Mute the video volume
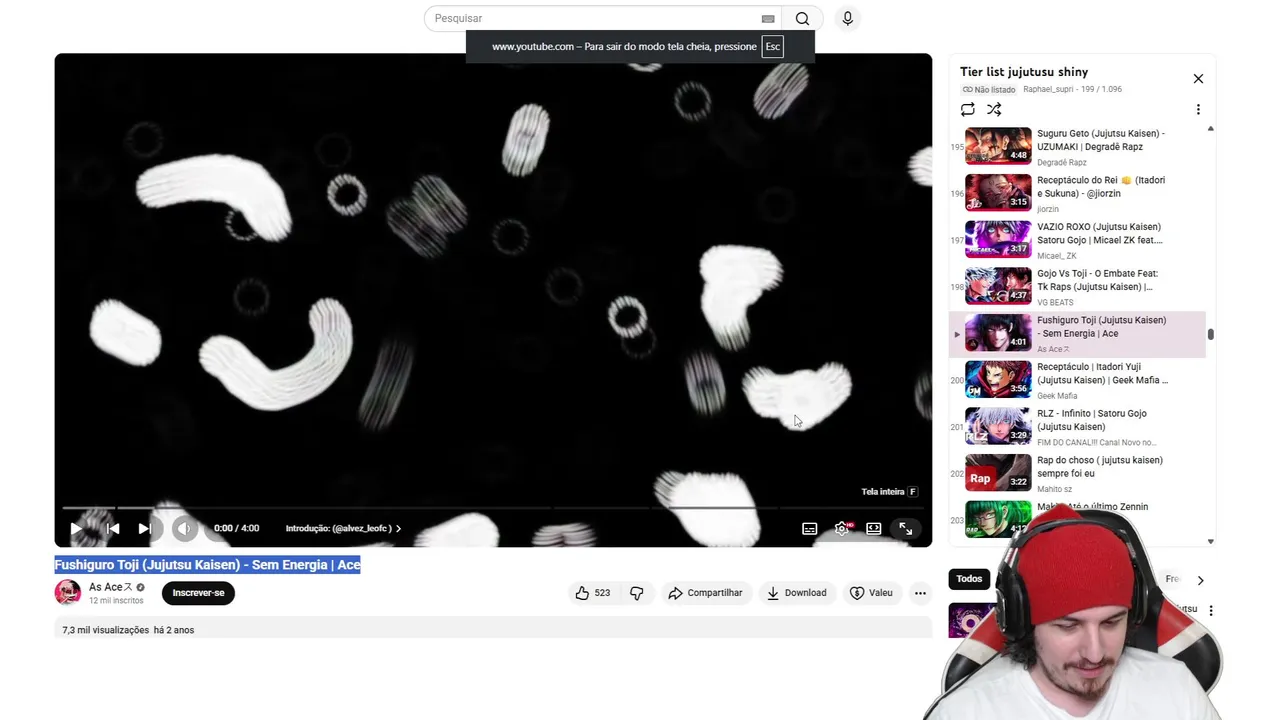This screenshot has height=720, width=1280. point(184,528)
